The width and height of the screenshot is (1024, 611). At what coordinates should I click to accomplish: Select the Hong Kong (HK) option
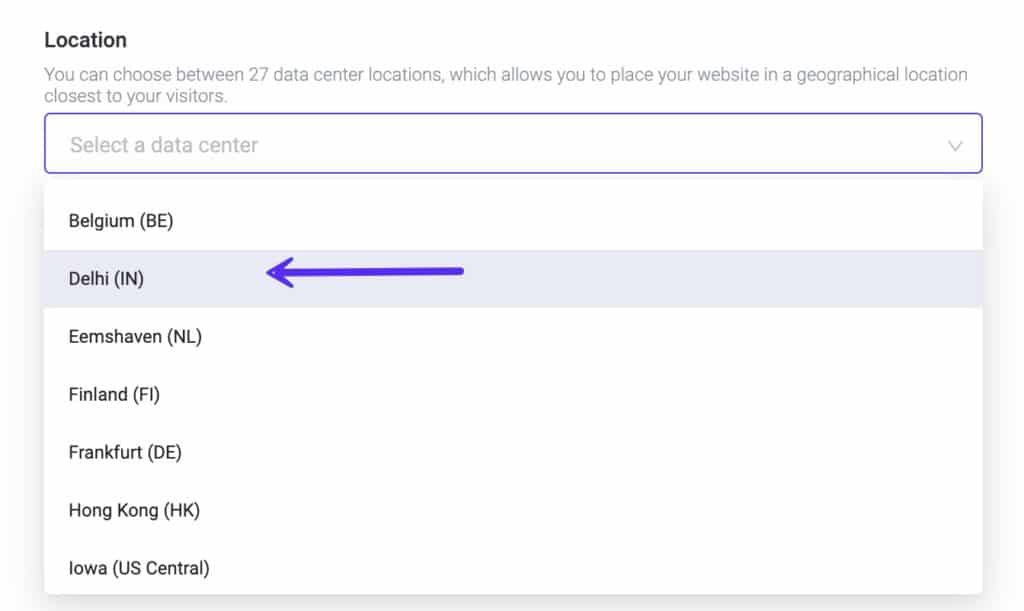click(x=134, y=510)
